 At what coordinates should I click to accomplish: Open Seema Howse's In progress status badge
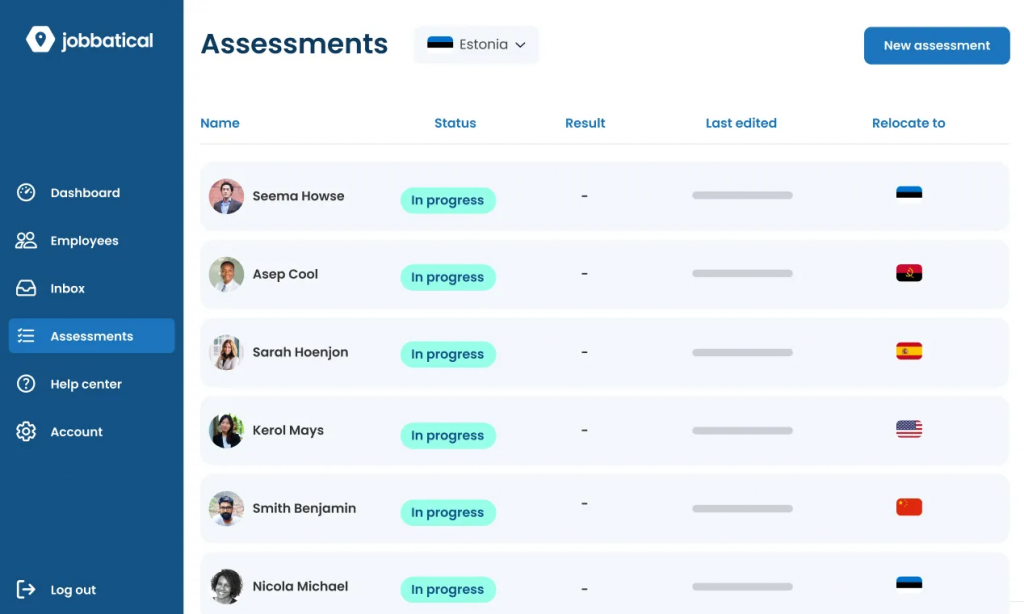coord(447,200)
